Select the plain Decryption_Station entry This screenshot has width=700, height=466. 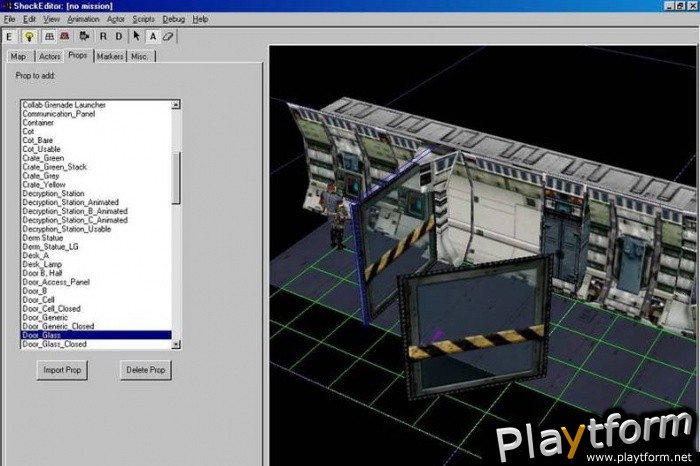pyautogui.click(x=96, y=194)
